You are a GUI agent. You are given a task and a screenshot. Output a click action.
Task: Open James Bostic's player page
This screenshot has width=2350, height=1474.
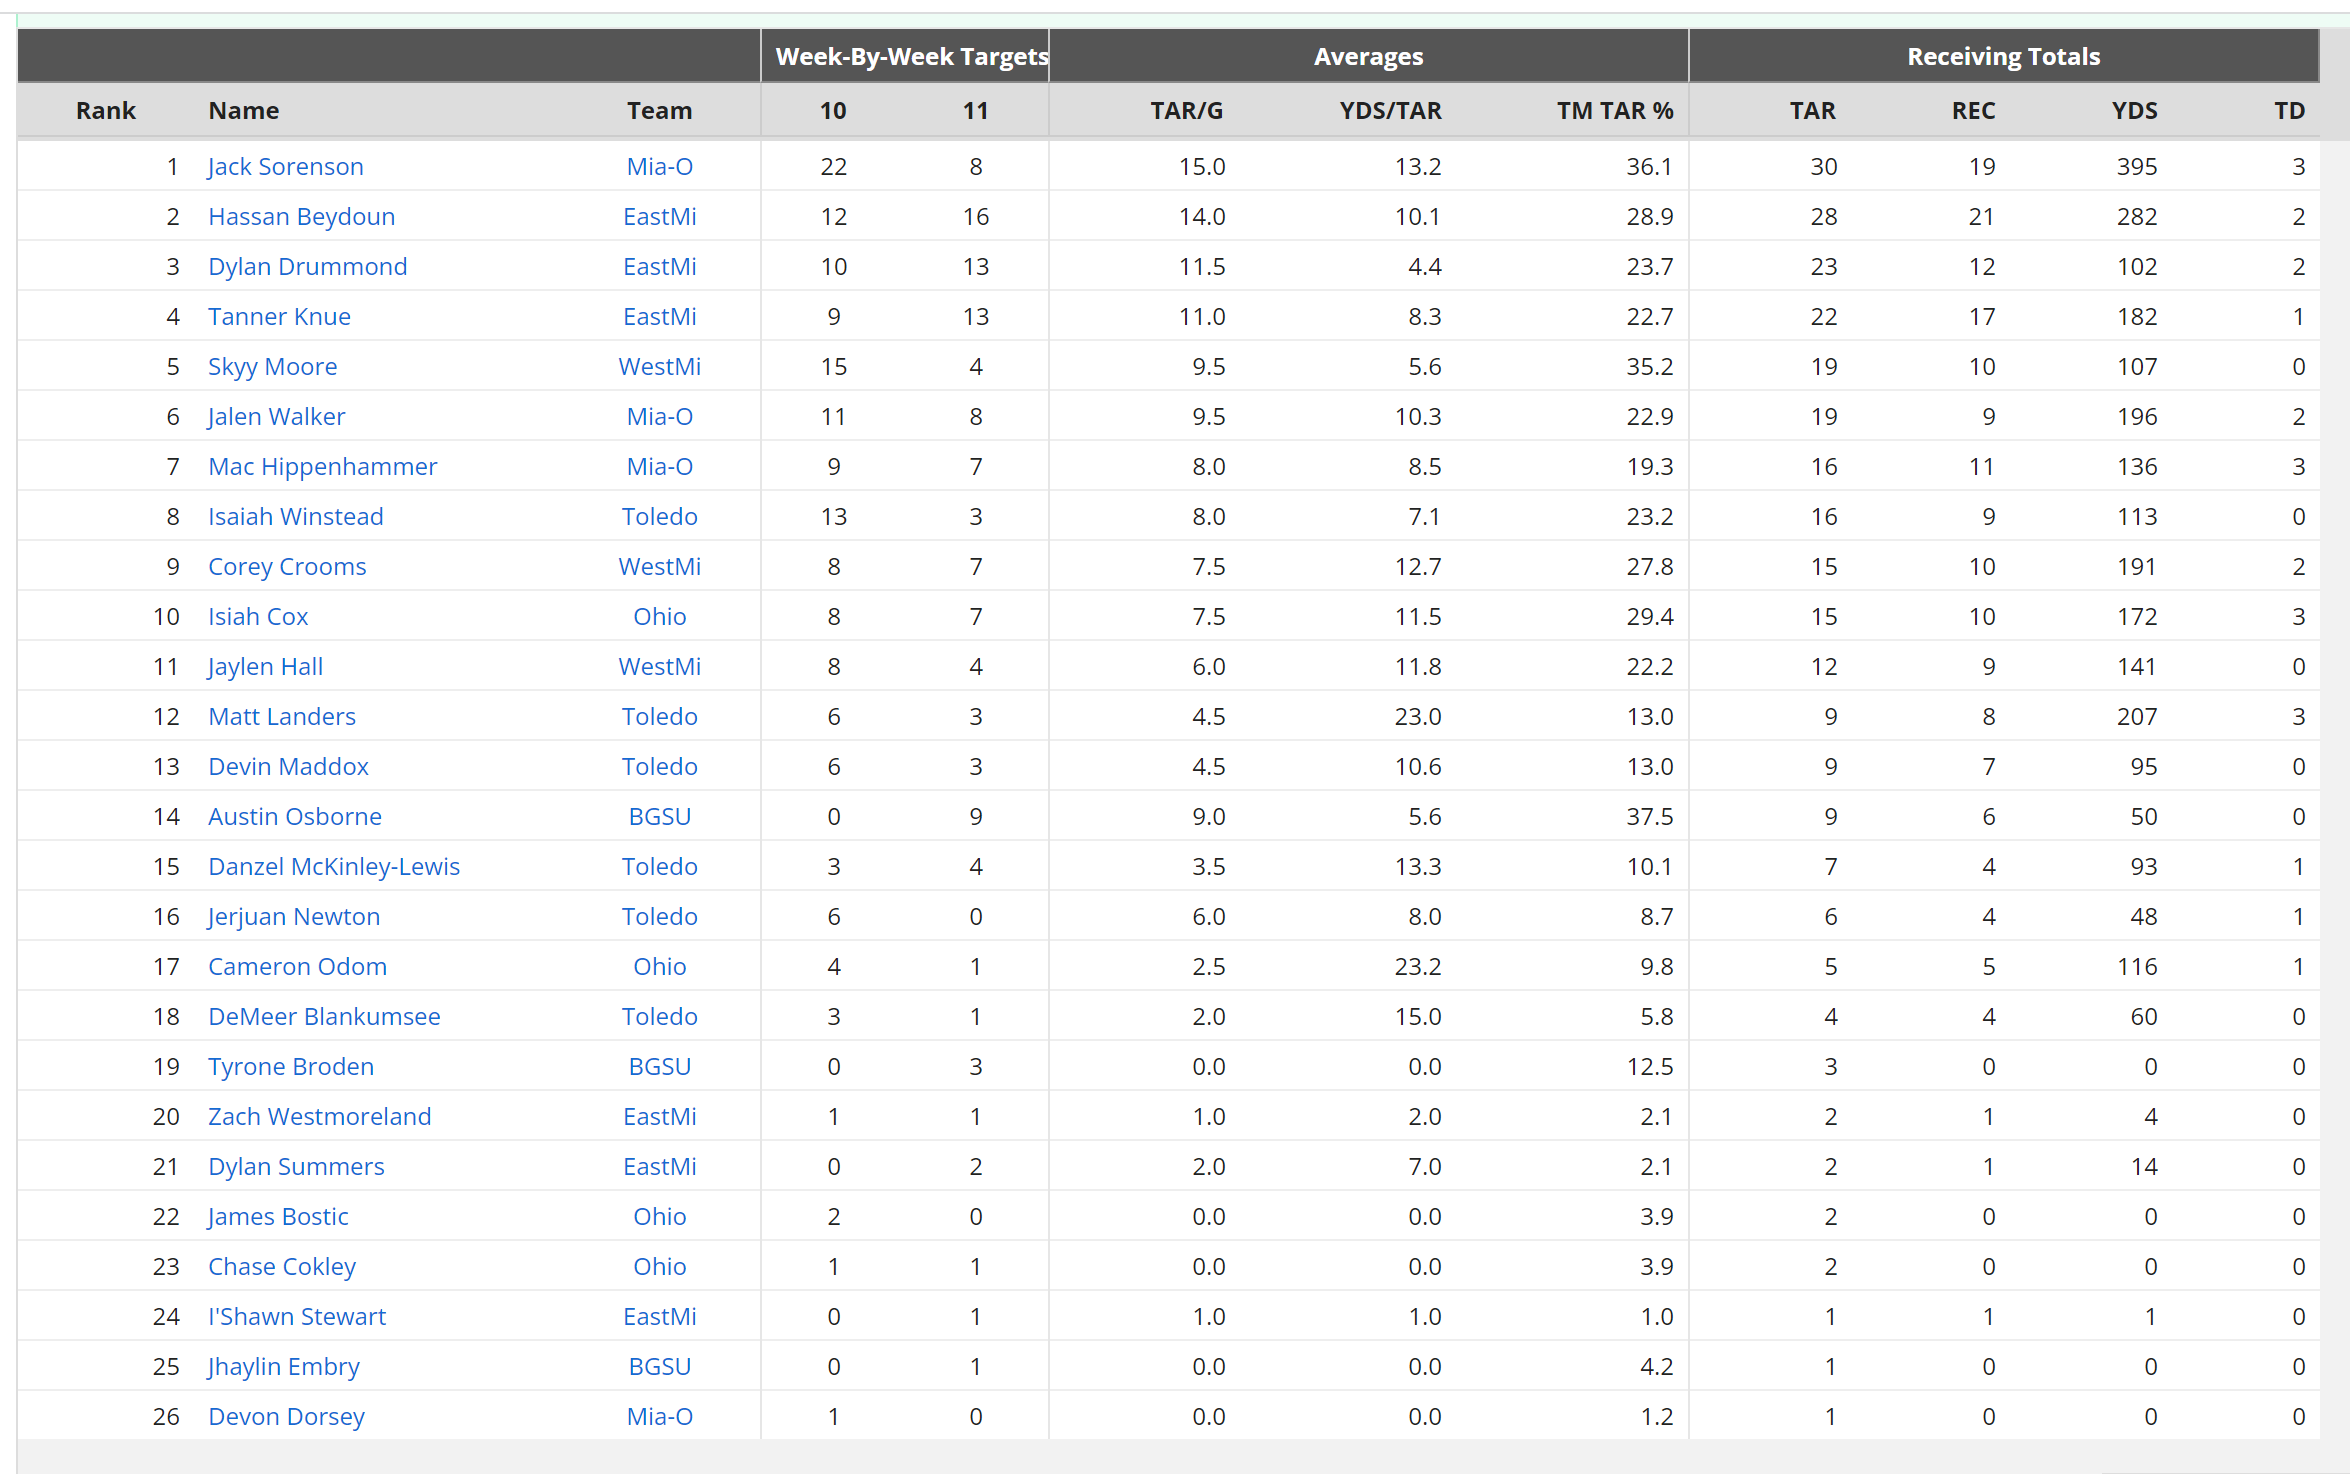[278, 1216]
